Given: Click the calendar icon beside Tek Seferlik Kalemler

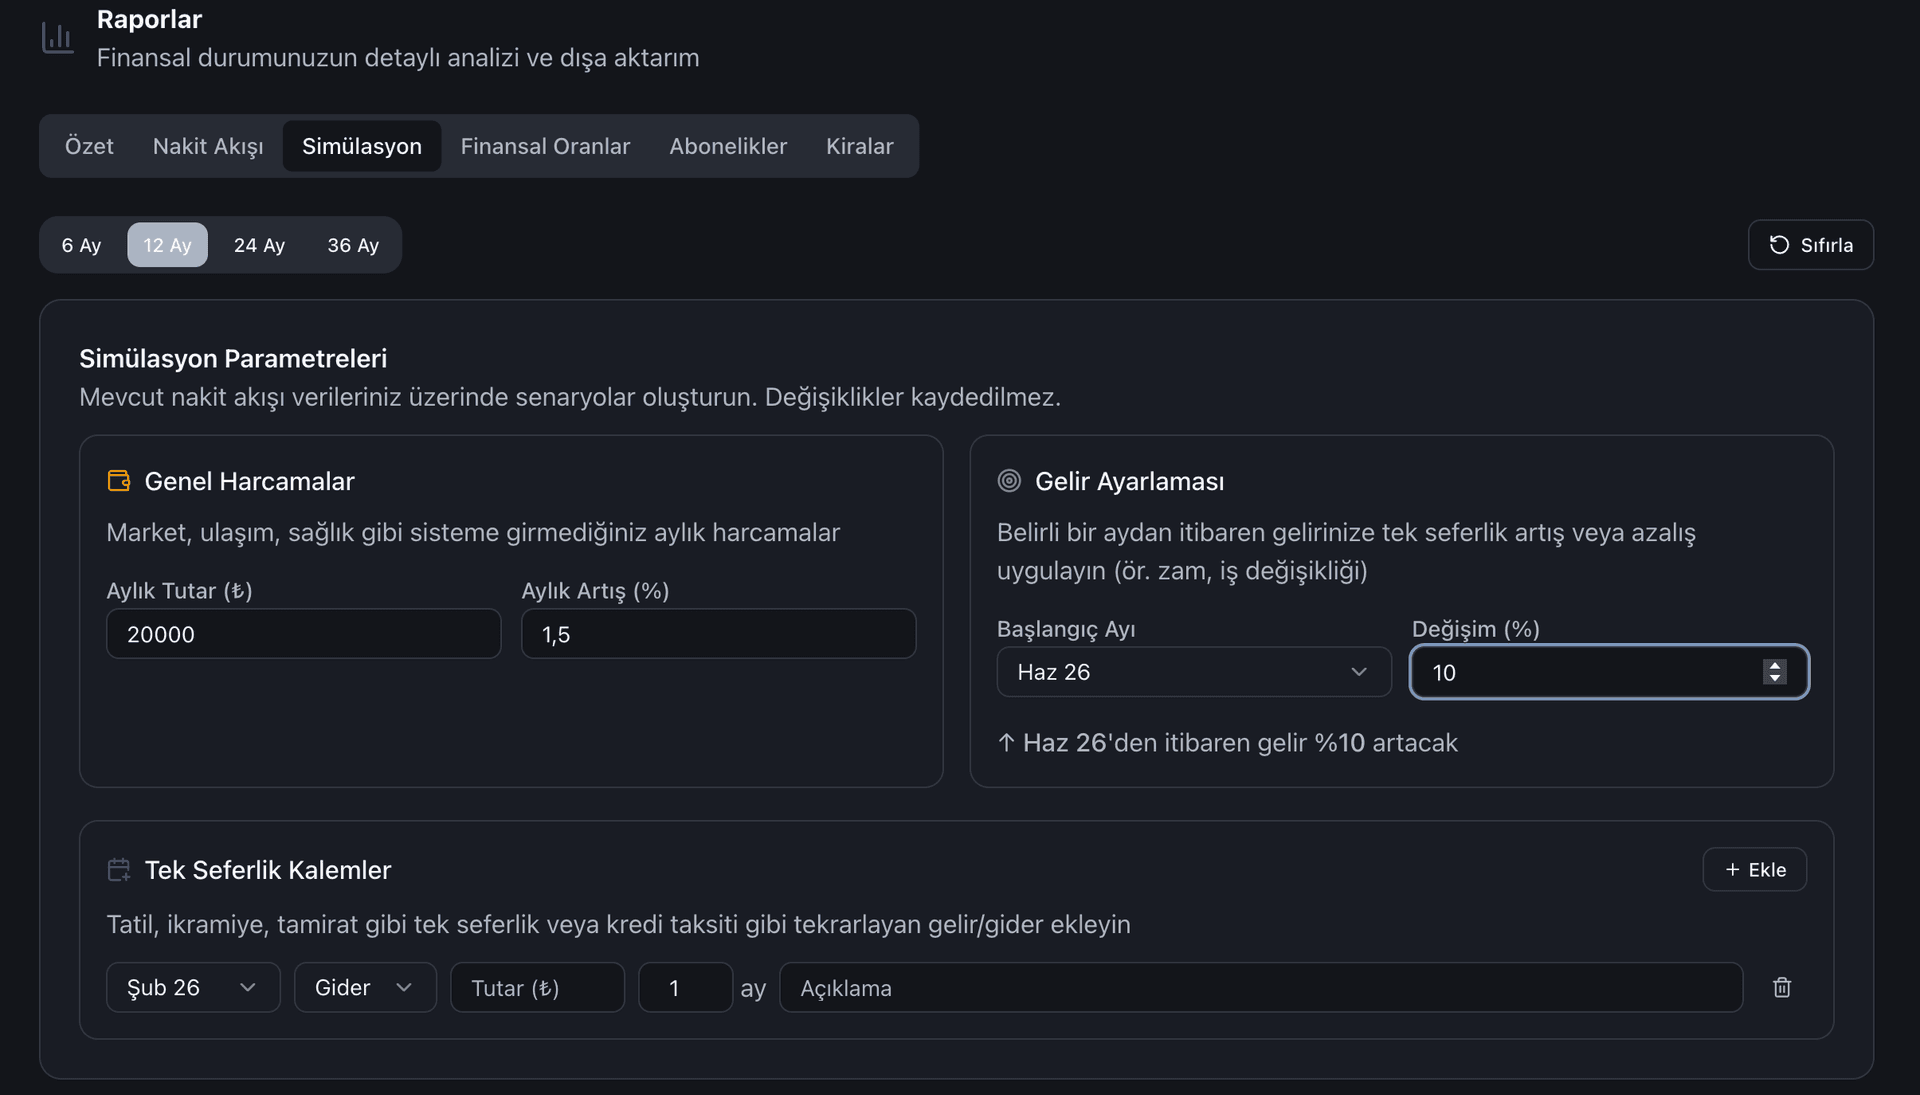Looking at the screenshot, I should [118, 869].
